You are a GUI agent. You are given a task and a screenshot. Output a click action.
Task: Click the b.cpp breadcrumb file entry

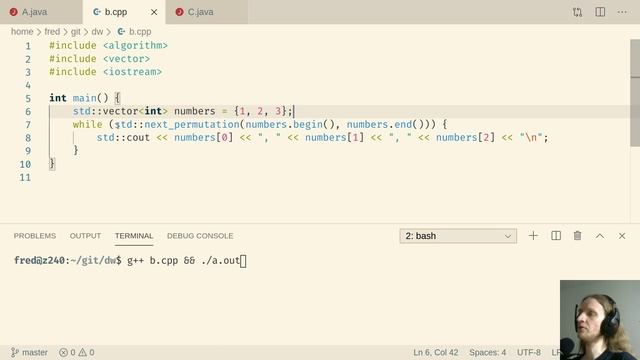[134, 31]
